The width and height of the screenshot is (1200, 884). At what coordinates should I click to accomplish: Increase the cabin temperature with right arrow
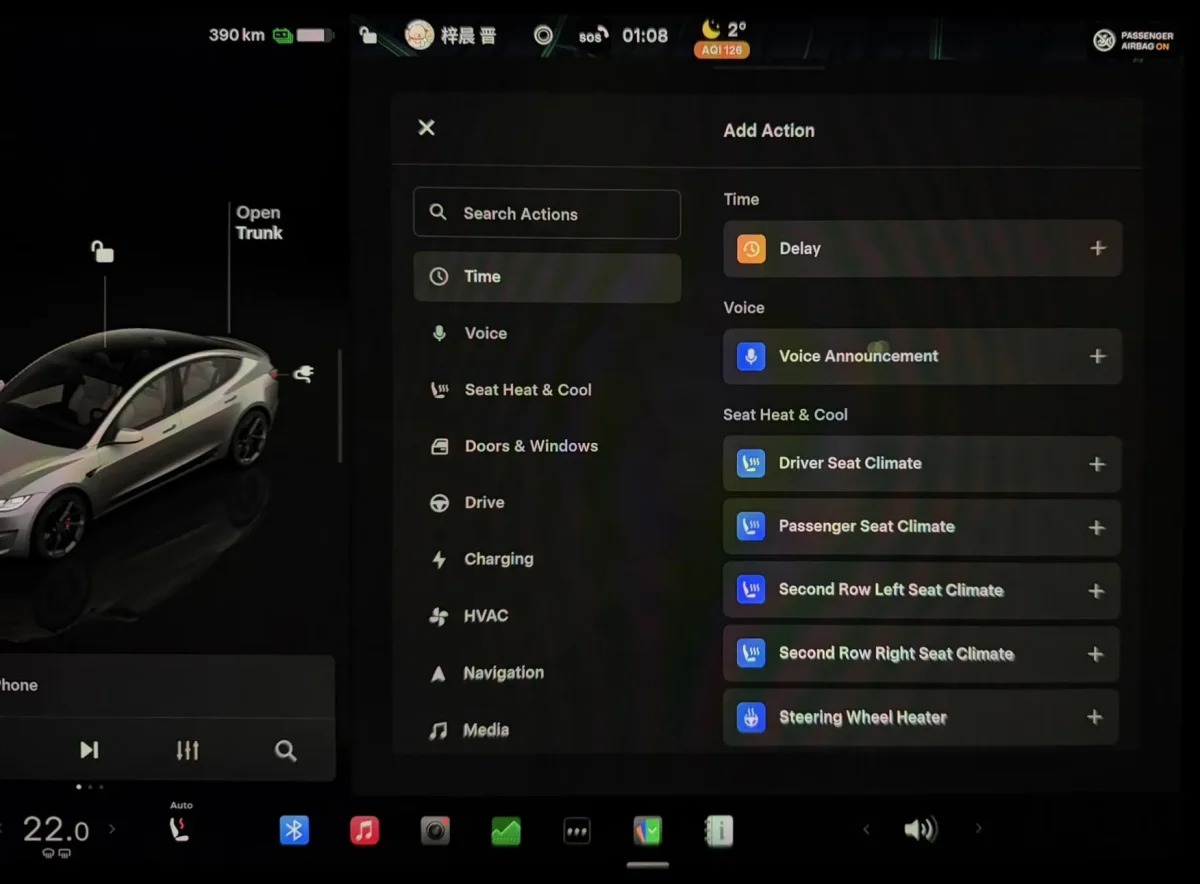point(112,829)
